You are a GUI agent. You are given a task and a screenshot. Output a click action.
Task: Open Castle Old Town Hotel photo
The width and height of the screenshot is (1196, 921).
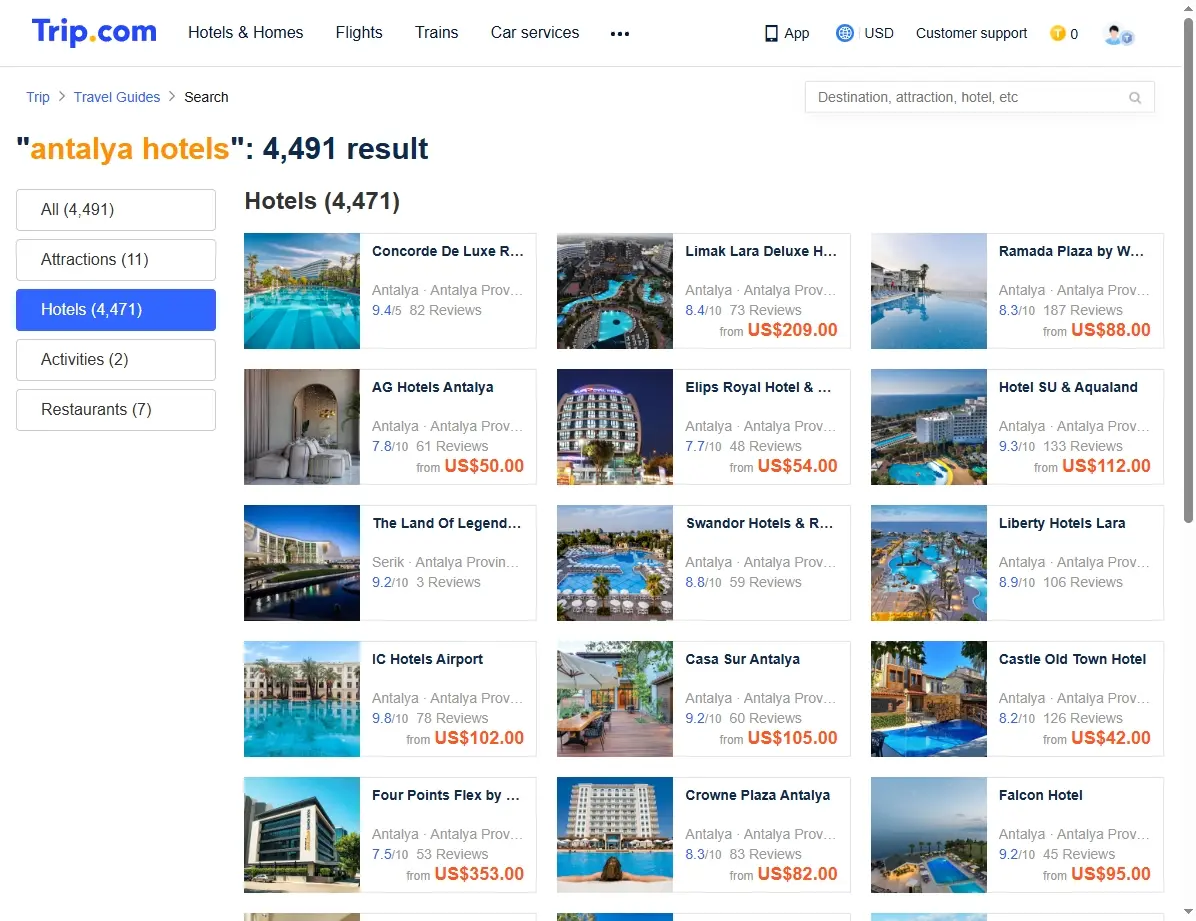point(929,698)
